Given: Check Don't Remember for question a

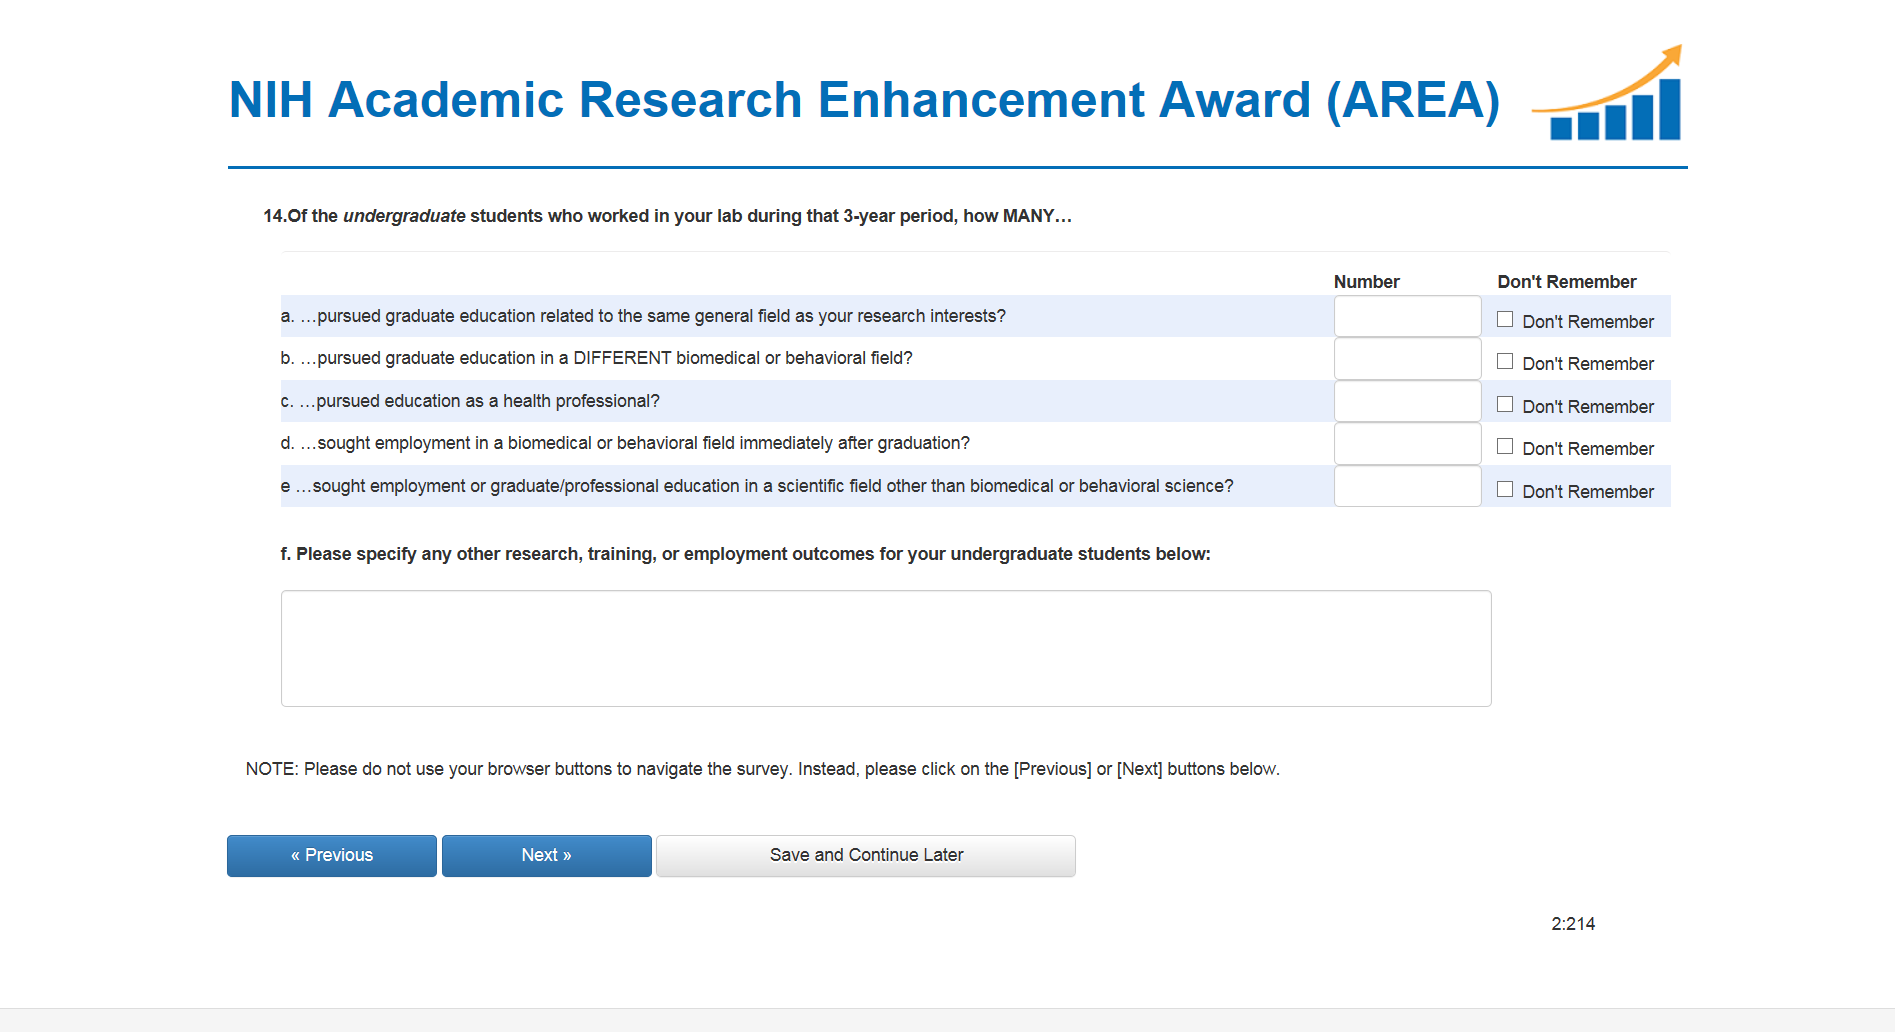Looking at the screenshot, I should pos(1505,320).
